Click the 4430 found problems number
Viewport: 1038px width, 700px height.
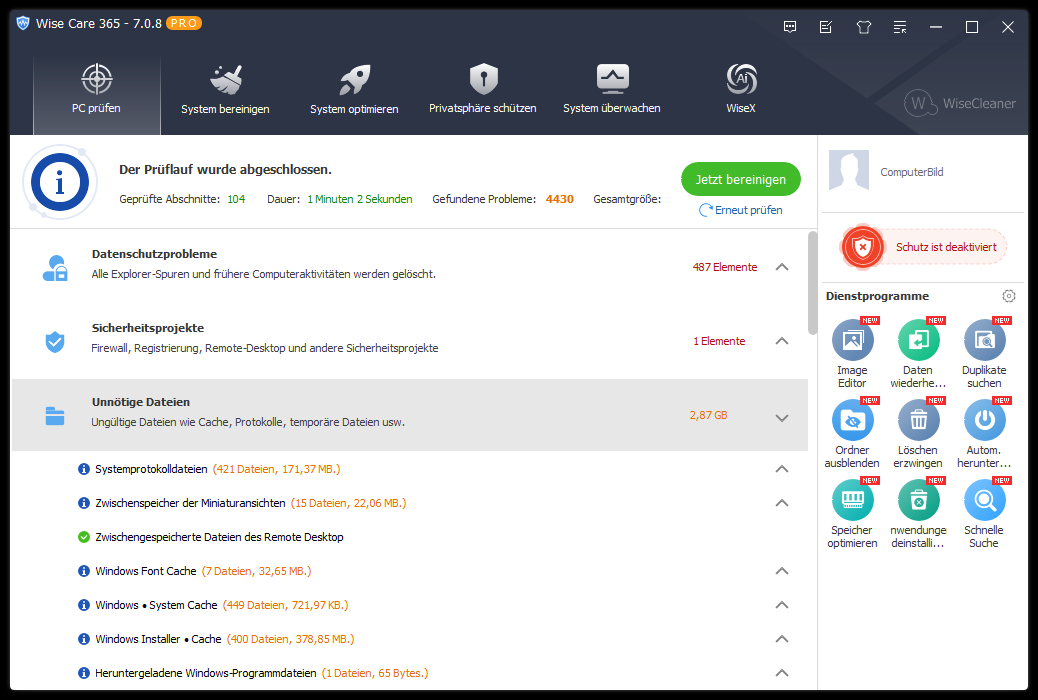pos(559,199)
